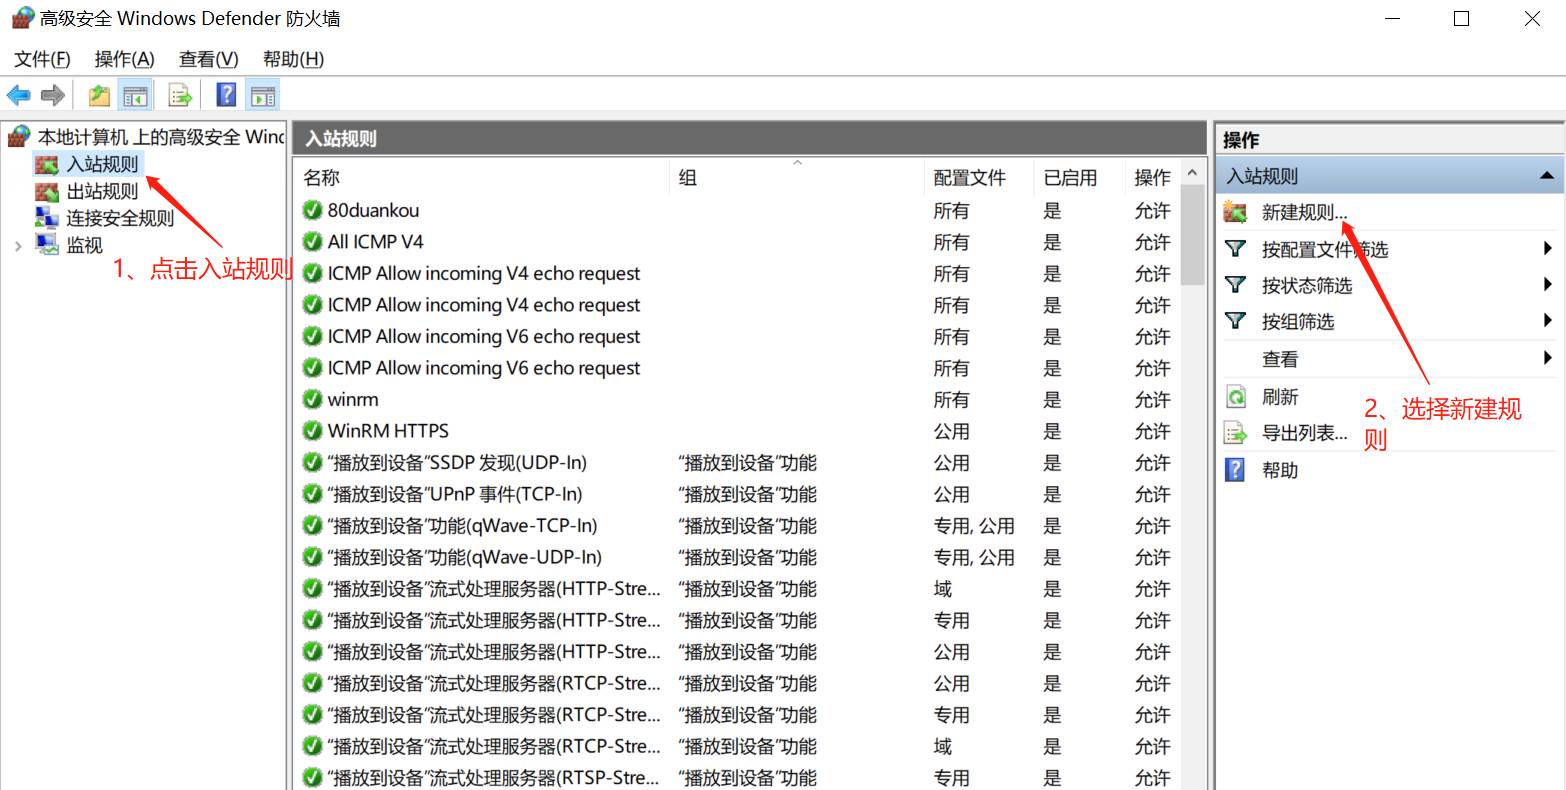Click the filter icon beside 按配置文件筛选

click(x=1236, y=248)
